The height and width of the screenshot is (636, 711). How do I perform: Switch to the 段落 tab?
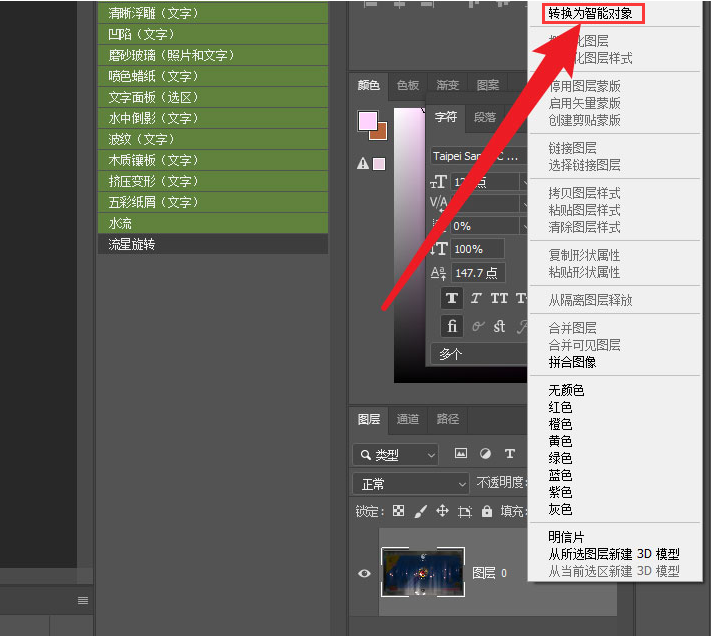pyautogui.click(x=485, y=117)
